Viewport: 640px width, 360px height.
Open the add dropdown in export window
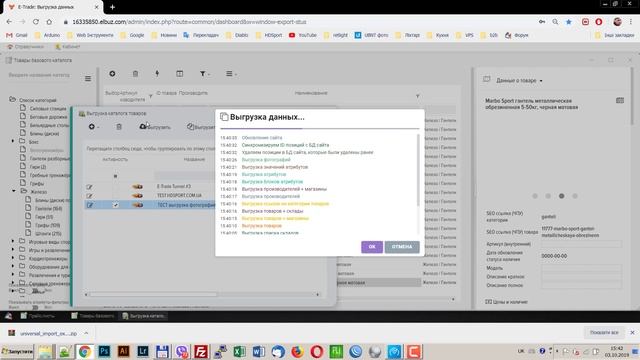pyautogui.click(x=93, y=127)
